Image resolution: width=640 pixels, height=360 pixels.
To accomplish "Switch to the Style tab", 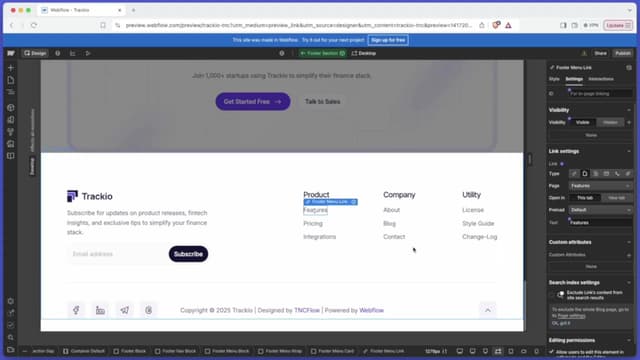I will [554, 79].
